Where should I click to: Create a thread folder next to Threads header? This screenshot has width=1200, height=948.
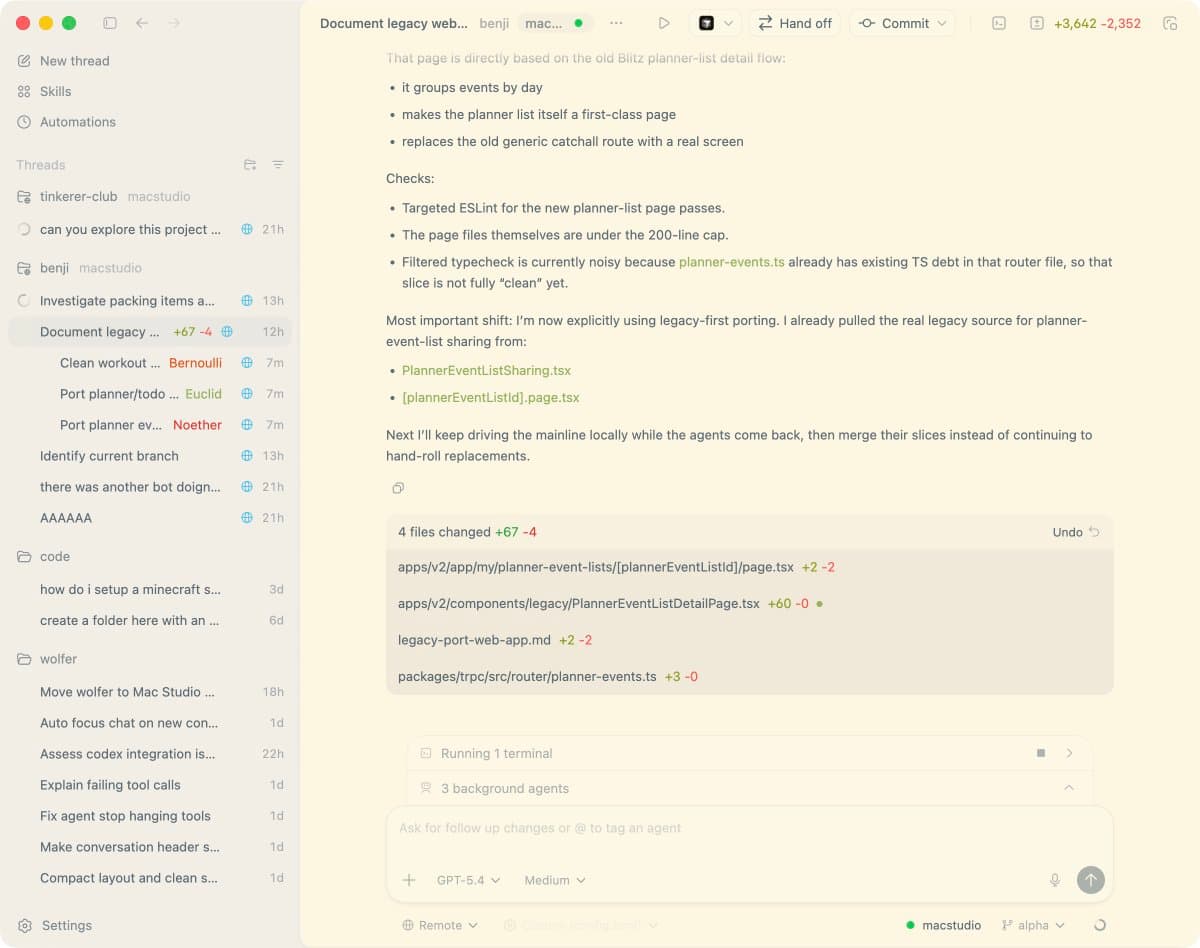[x=251, y=165]
